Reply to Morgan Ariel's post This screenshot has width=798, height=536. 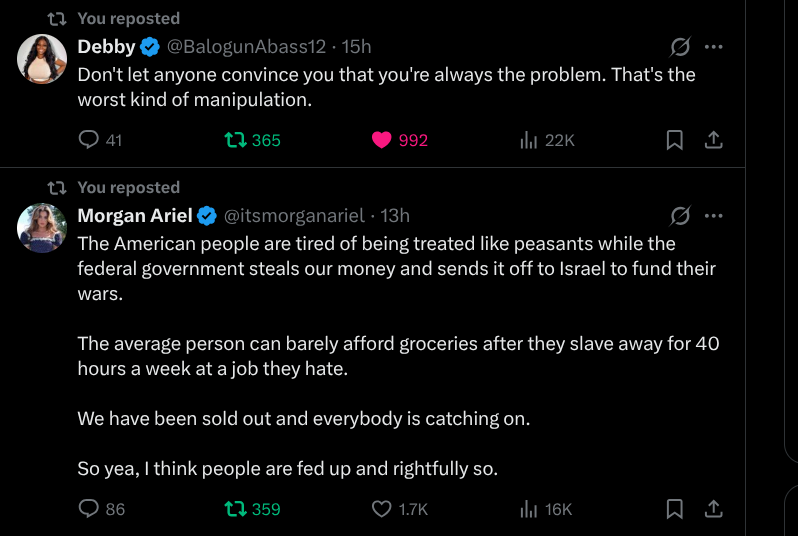tap(89, 509)
